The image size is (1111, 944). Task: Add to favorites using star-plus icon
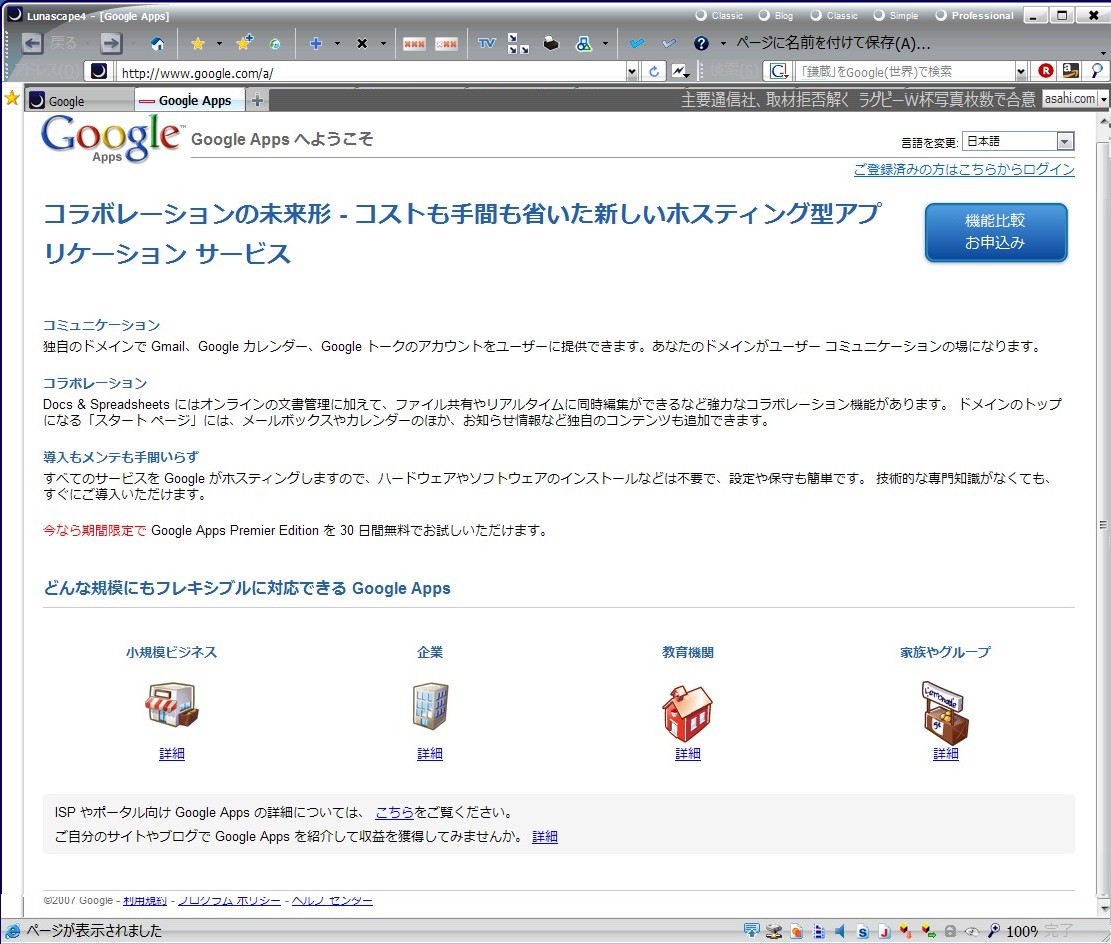(244, 43)
